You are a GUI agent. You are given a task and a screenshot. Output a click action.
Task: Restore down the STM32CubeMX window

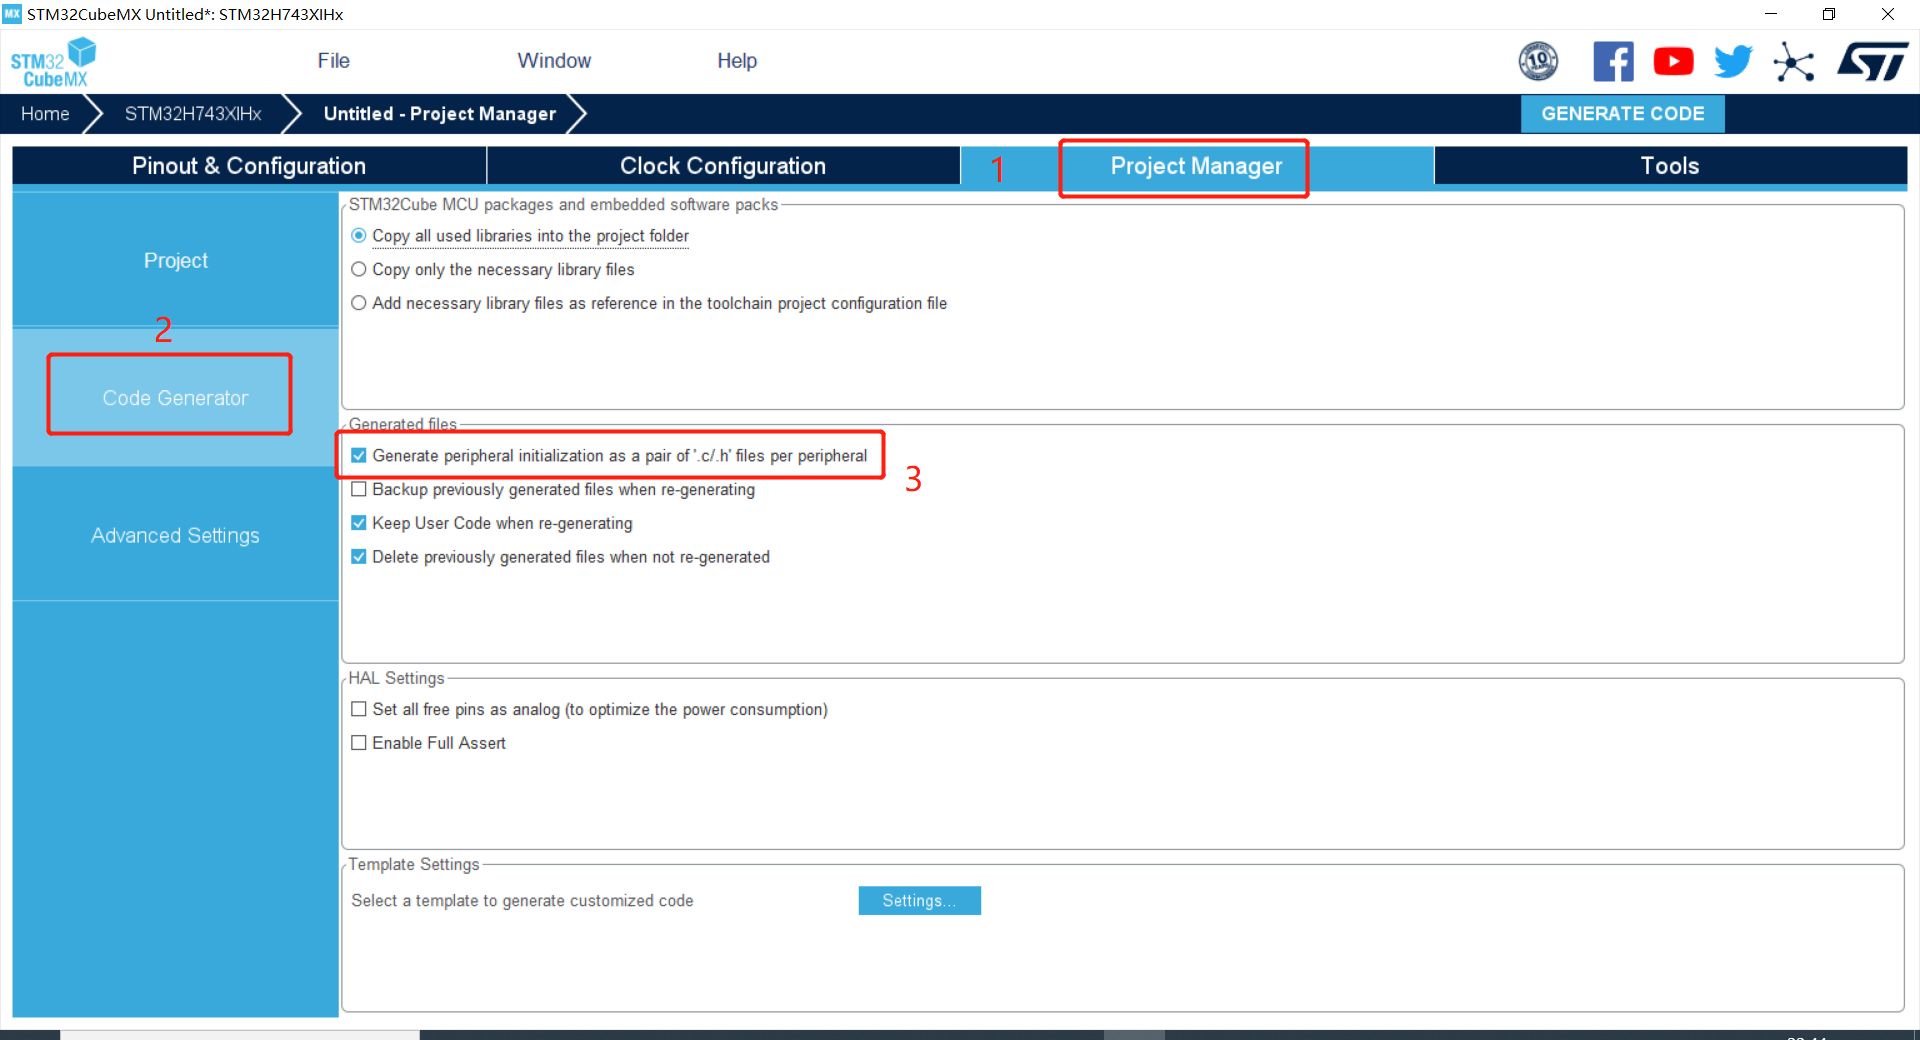pyautogui.click(x=1829, y=14)
